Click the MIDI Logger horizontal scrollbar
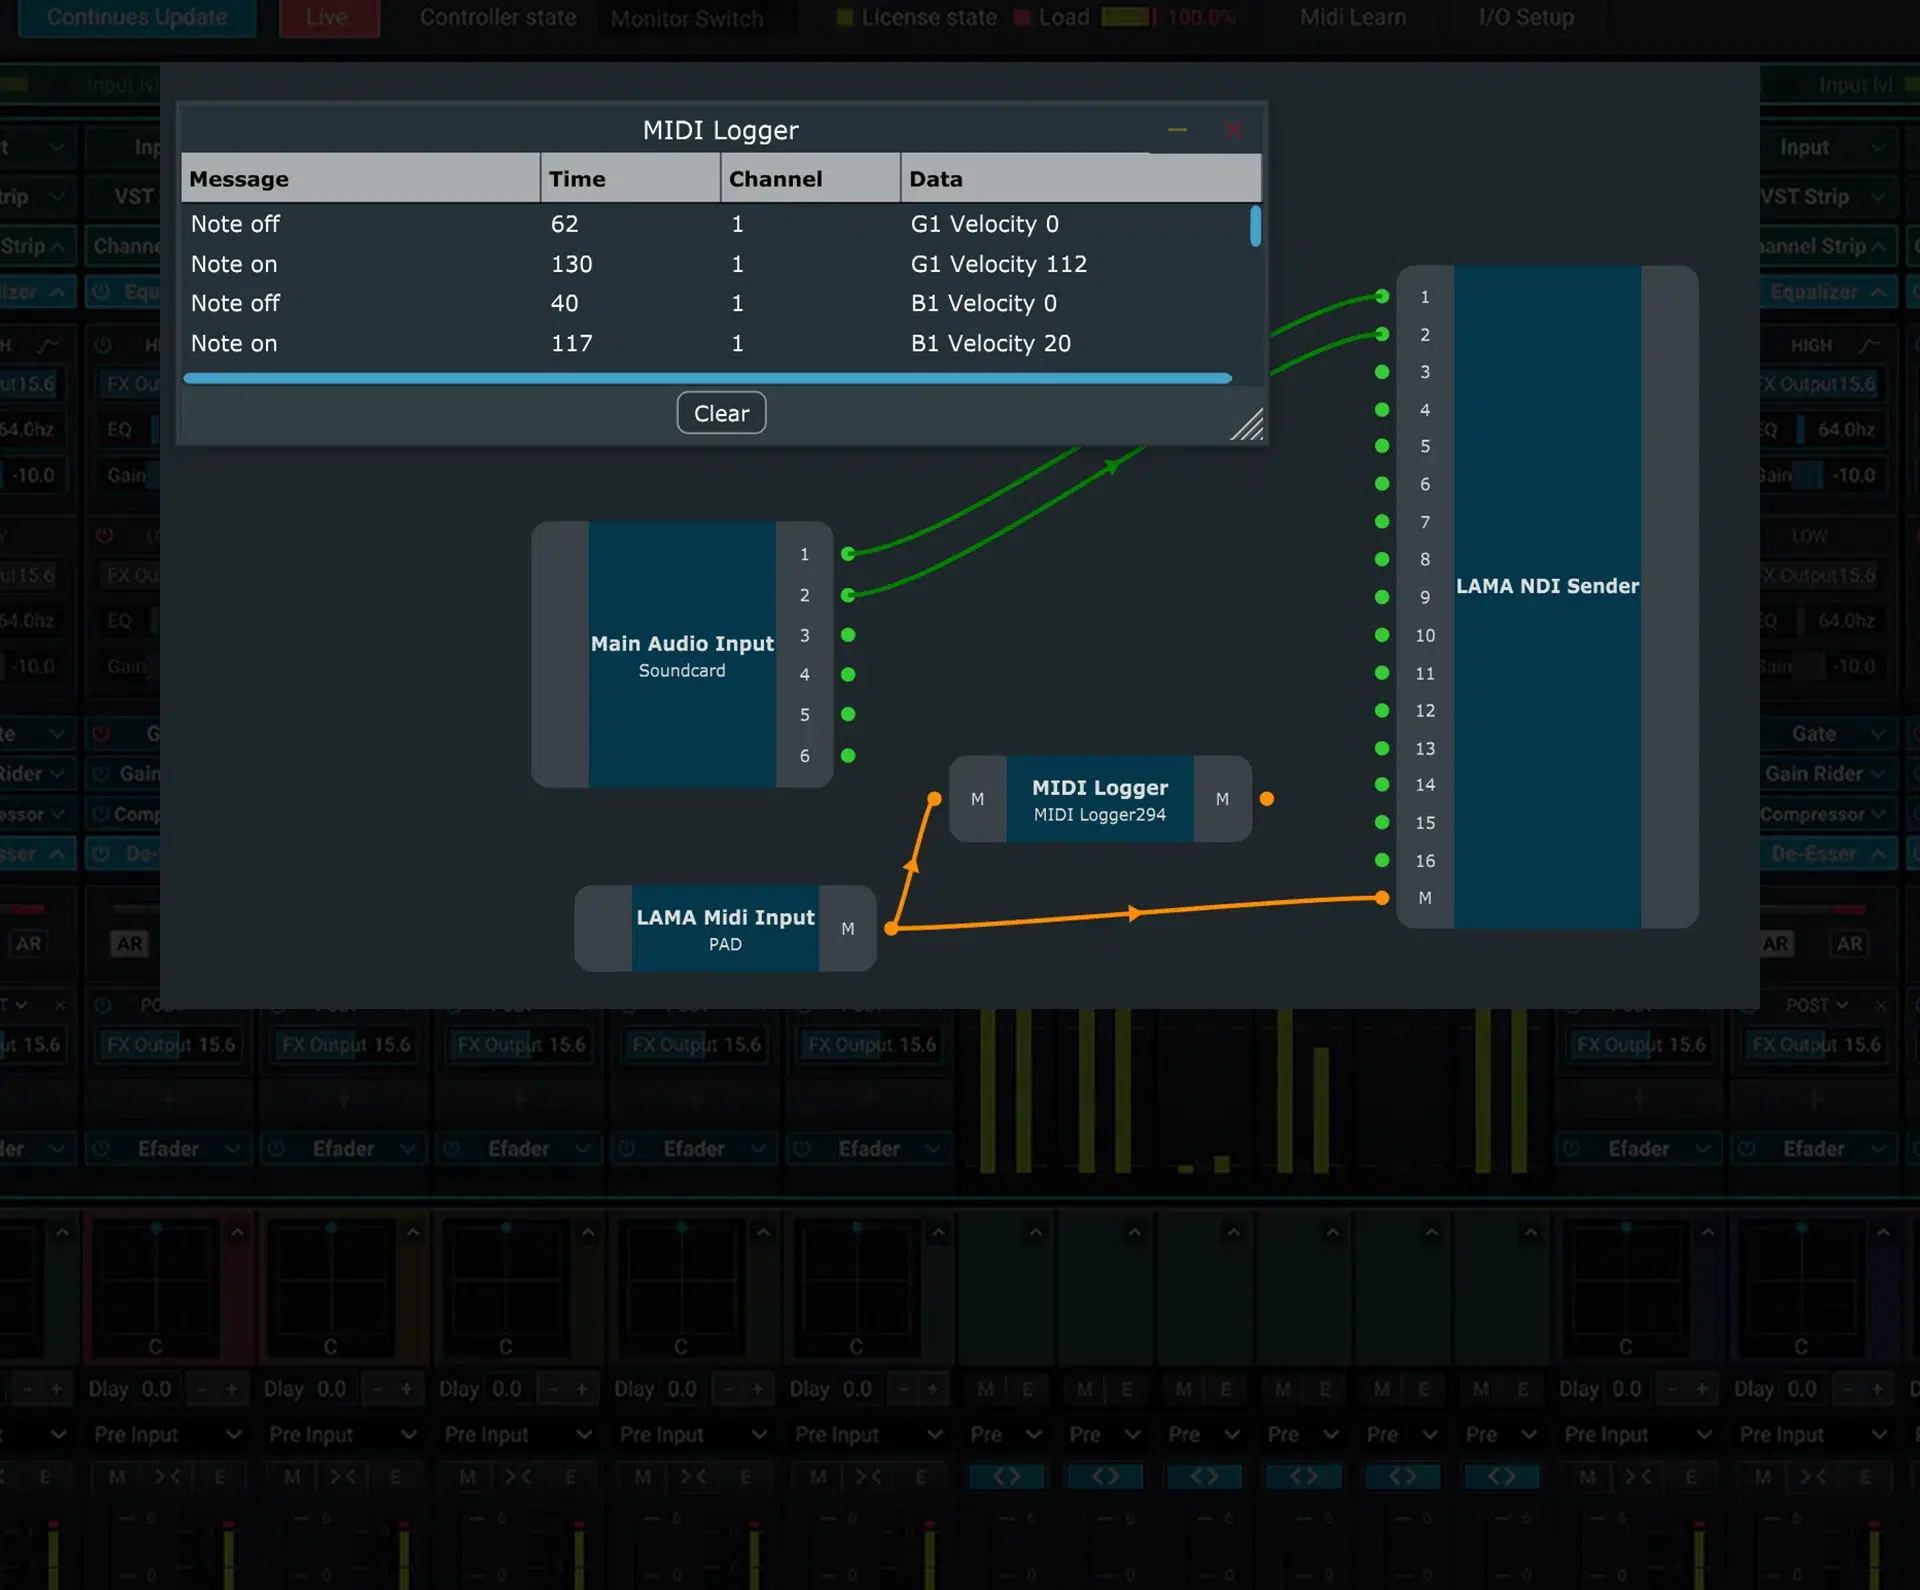The width and height of the screenshot is (1920, 1590). click(708, 378)
